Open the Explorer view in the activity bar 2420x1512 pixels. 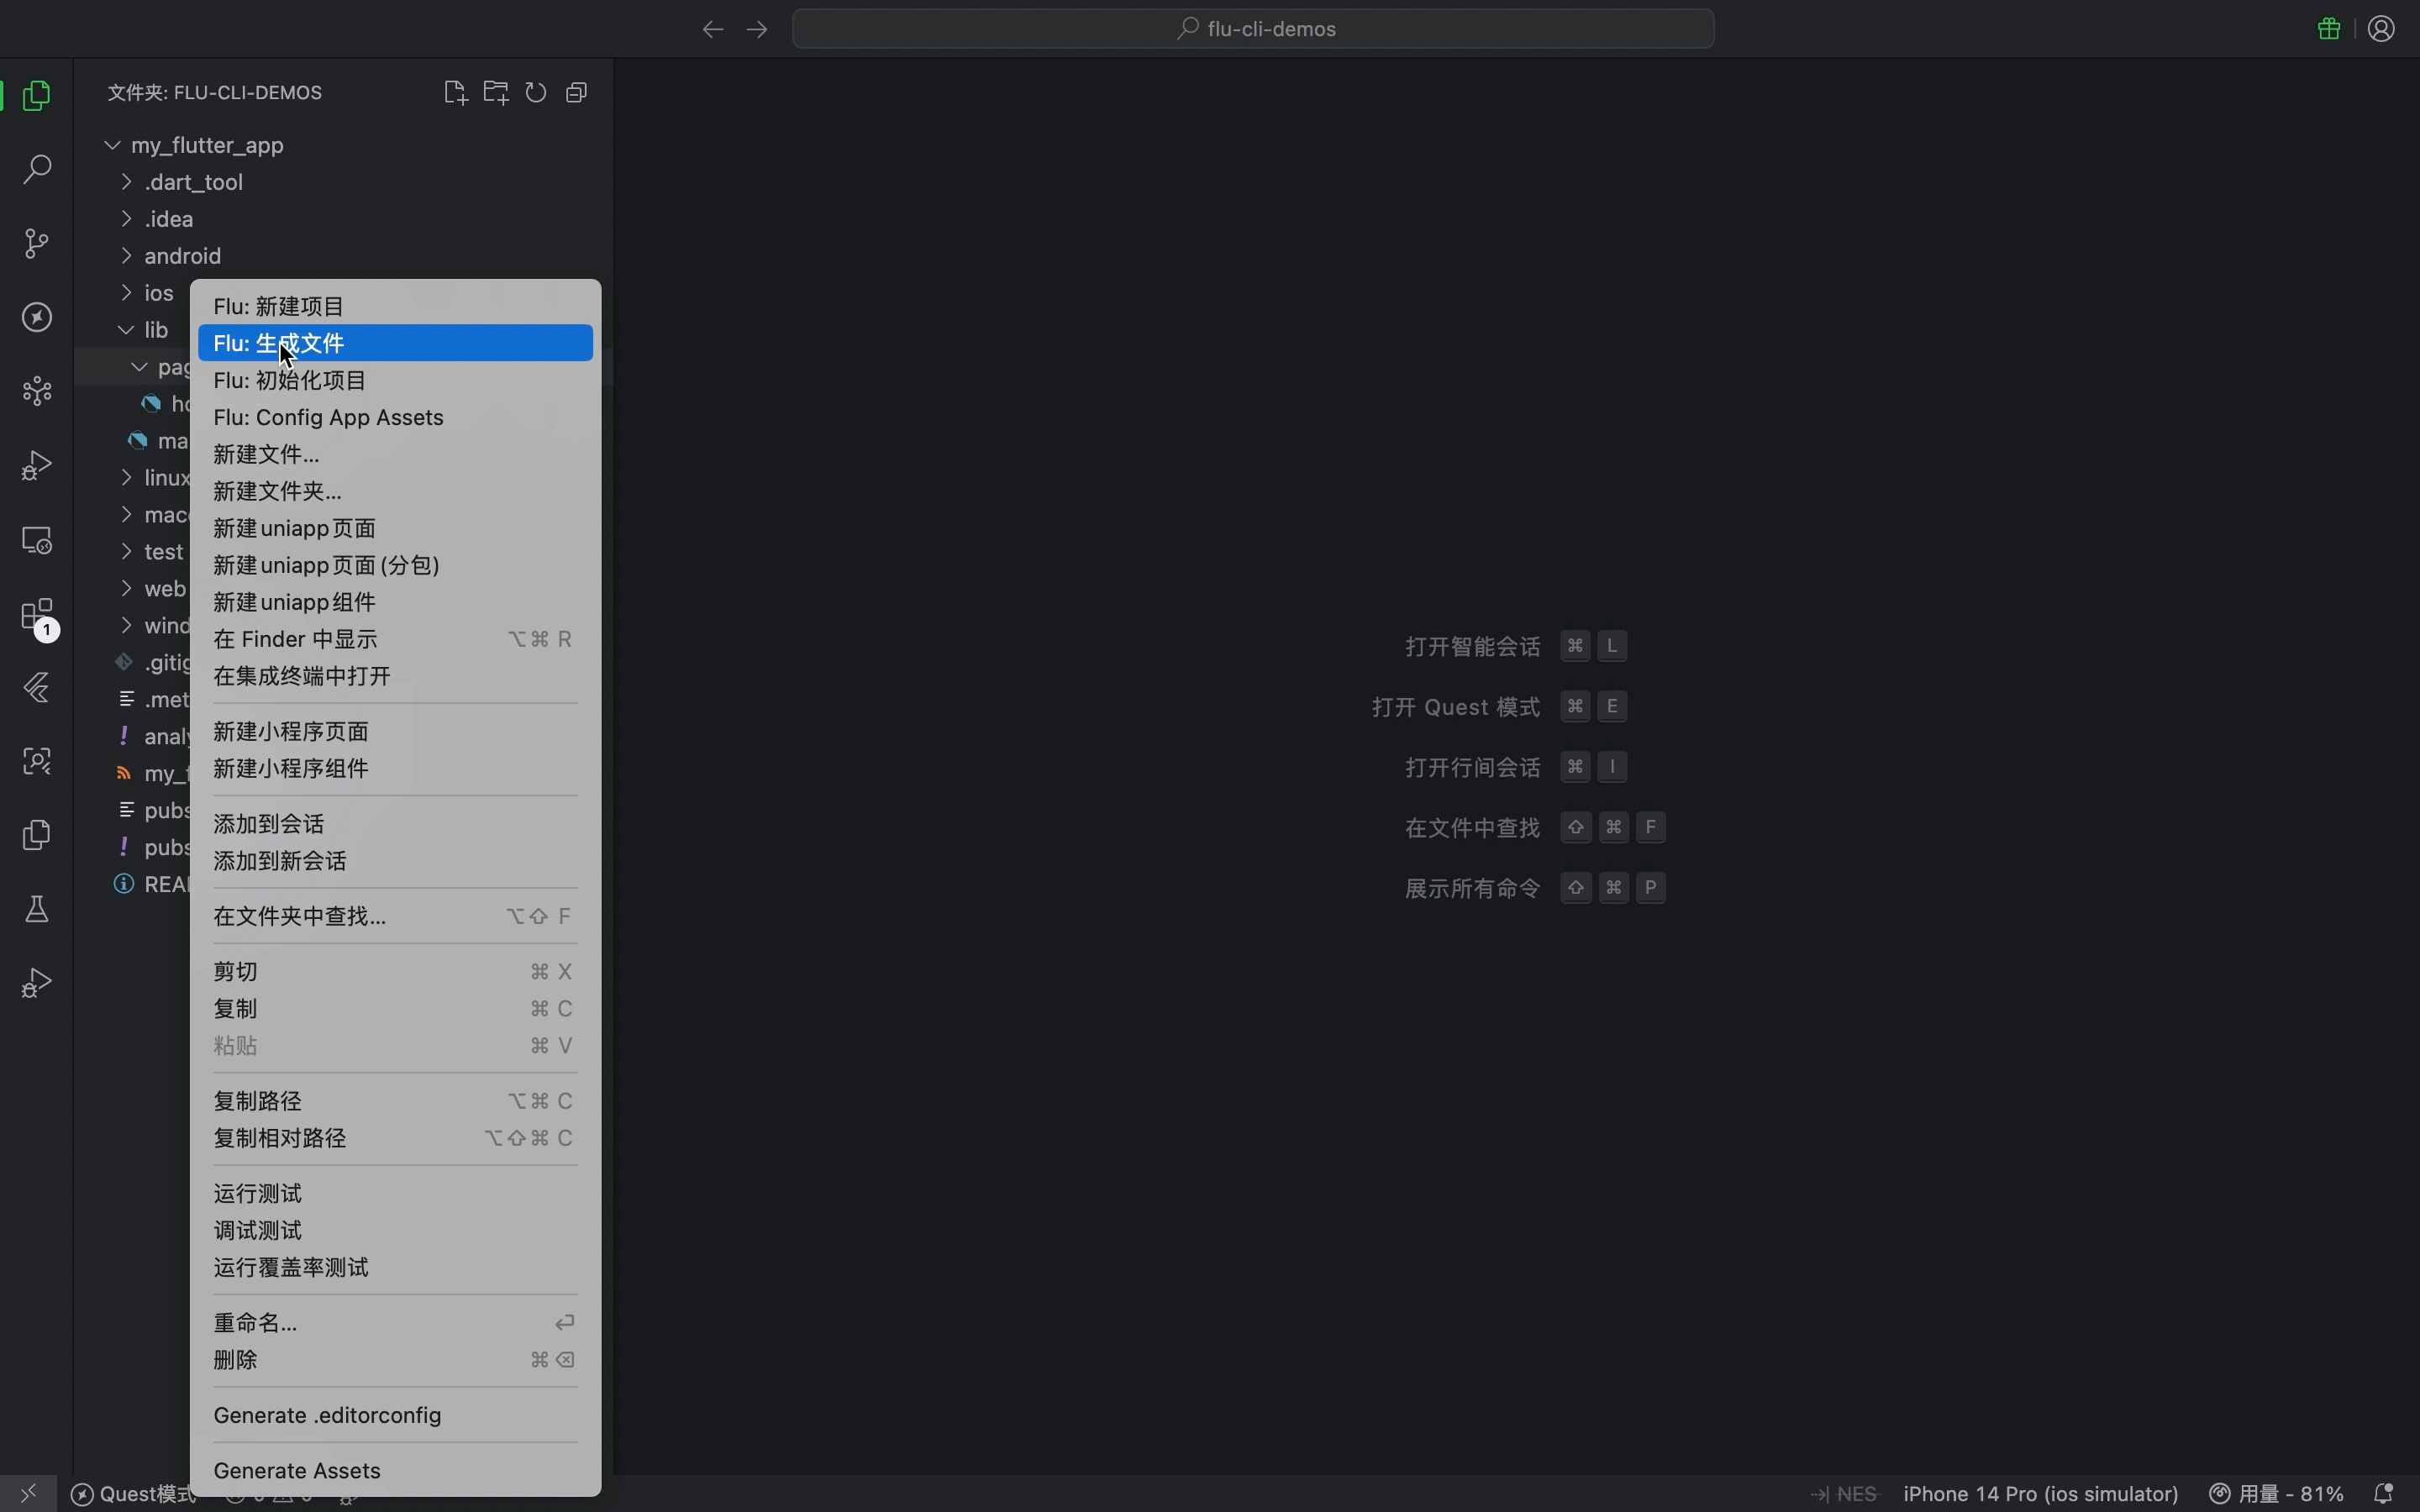tap(37, 95)
